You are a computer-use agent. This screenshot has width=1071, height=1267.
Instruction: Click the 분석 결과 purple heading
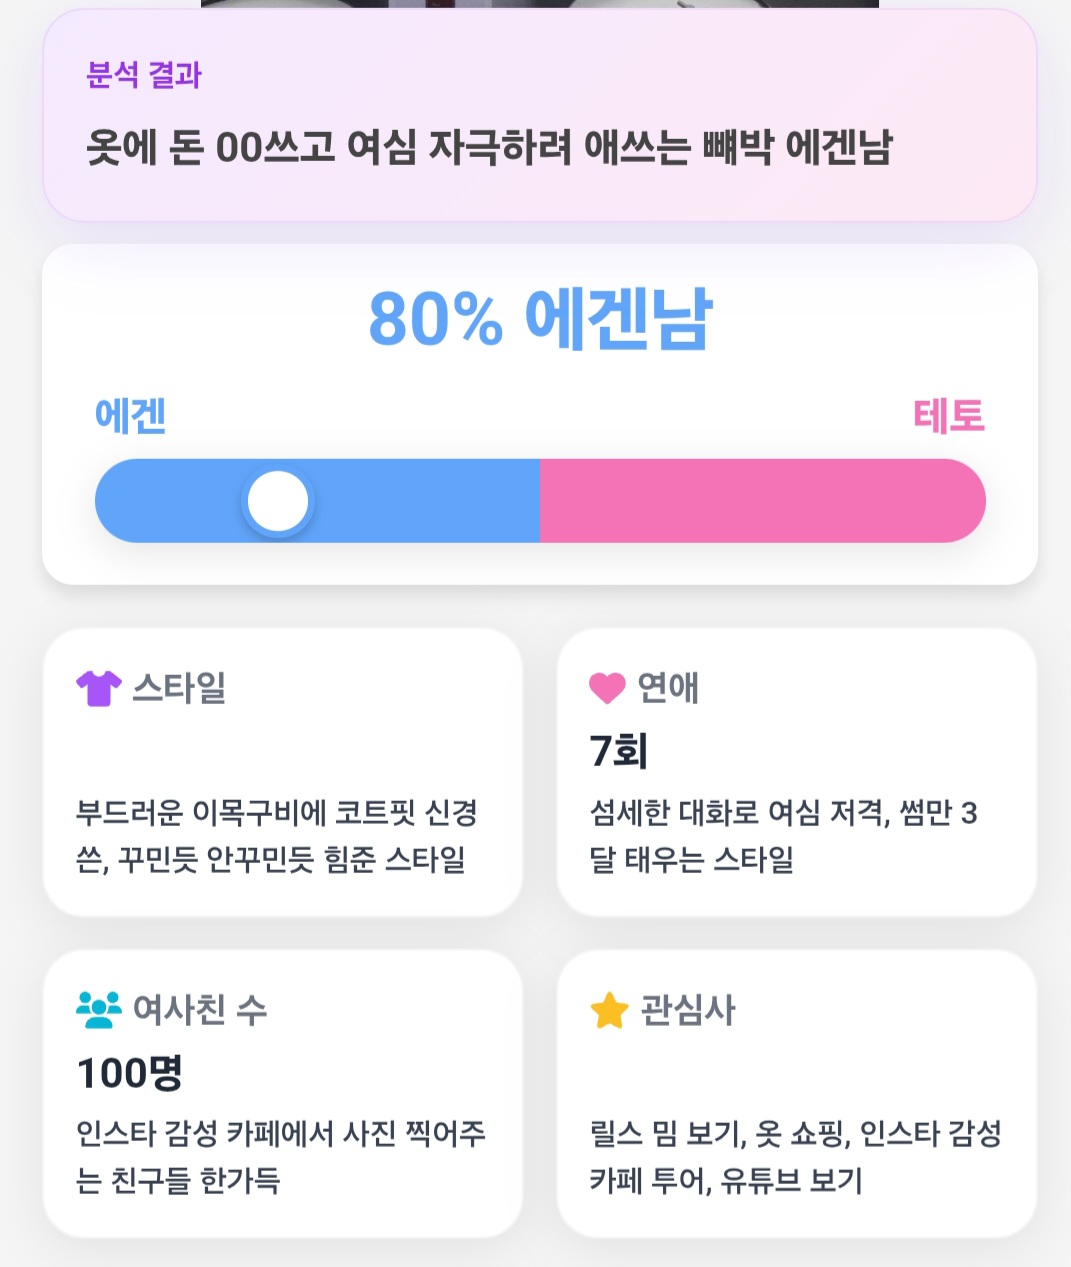[x=144, y=75]
